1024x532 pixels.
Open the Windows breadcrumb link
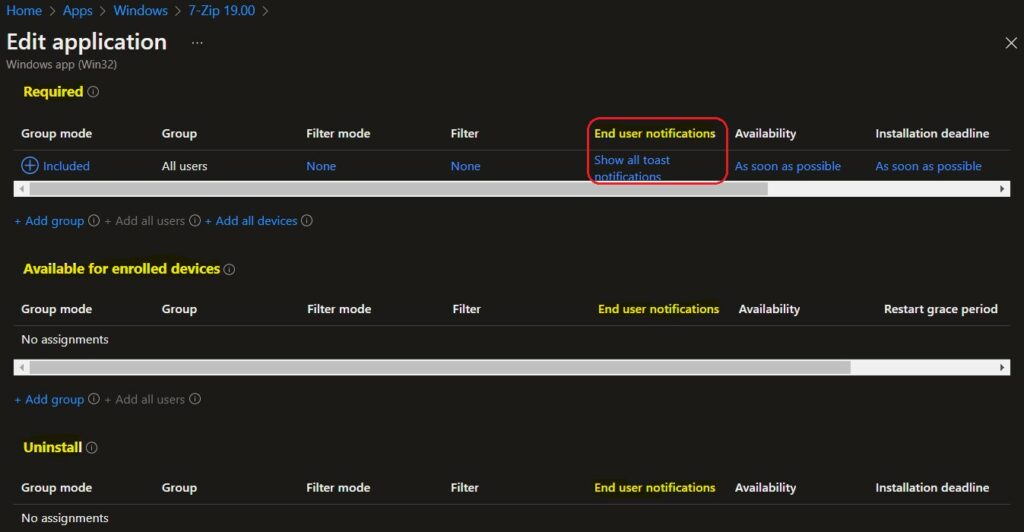pos(140,10)
